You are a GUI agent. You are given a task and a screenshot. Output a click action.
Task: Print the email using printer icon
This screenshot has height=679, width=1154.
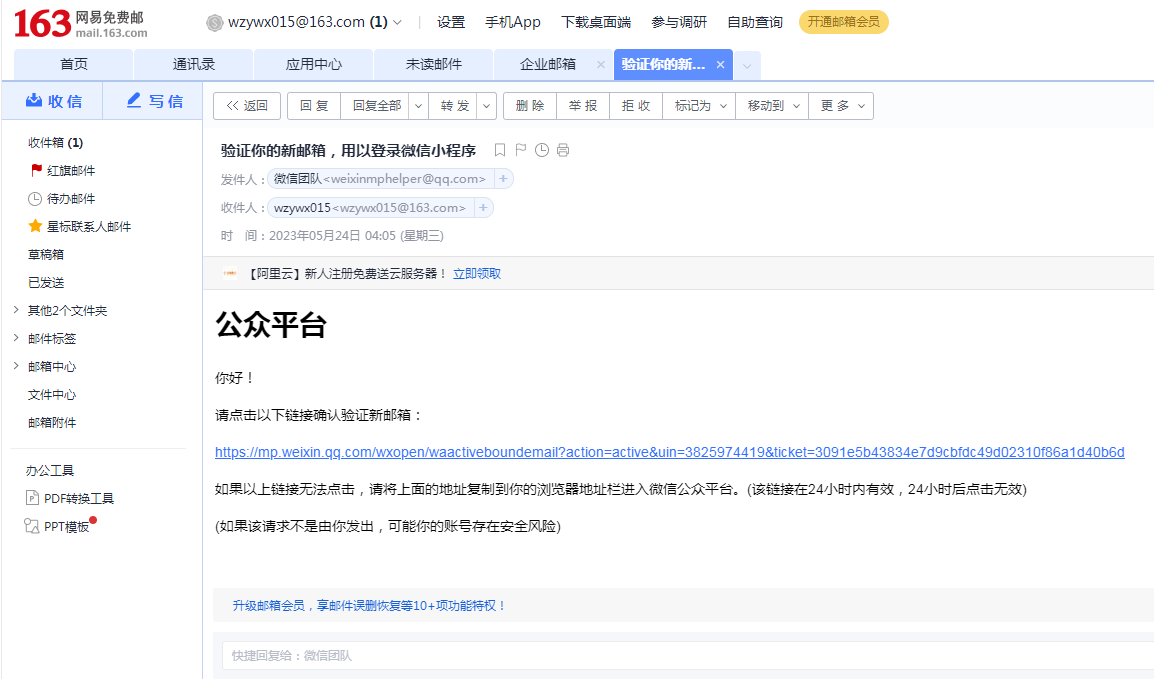pos(563,150)
